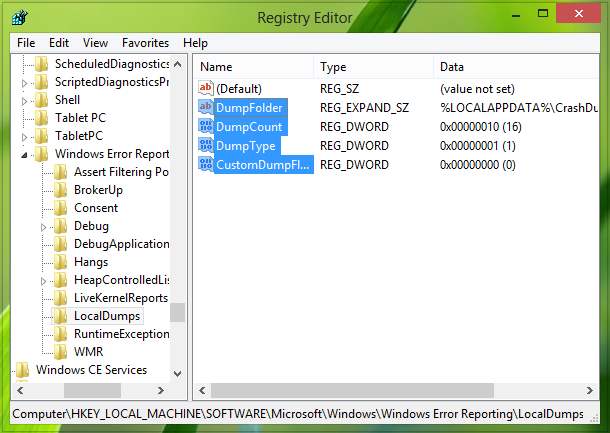
Task: Click tree pane scroll right arrow
Action: click(x=161, y=390)
